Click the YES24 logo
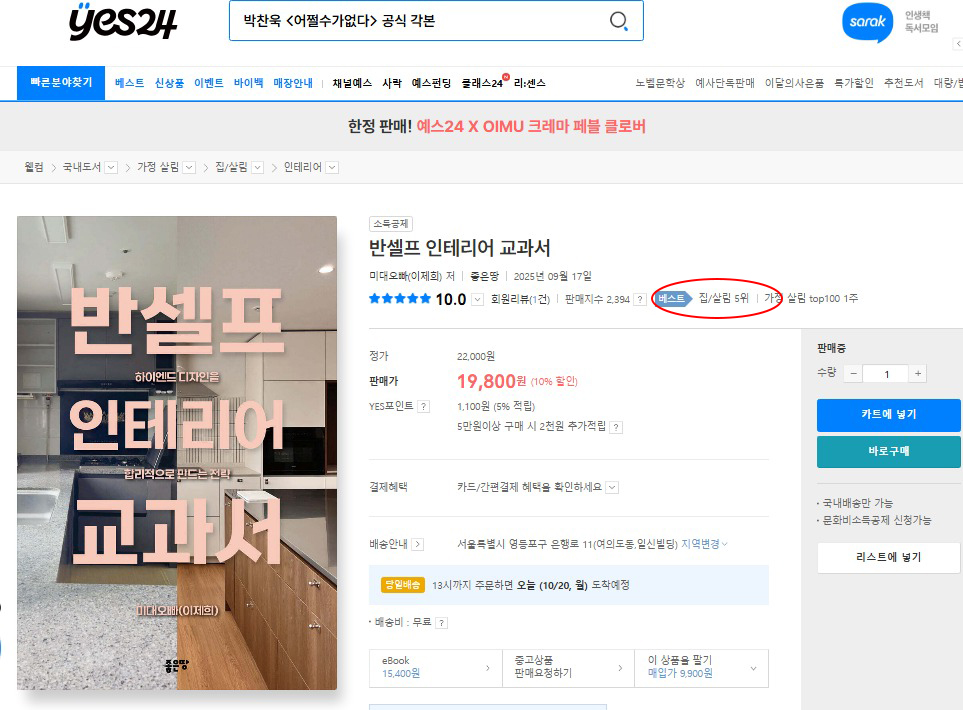The width and height of the screenshot is (963, 710). coord(121,21)
